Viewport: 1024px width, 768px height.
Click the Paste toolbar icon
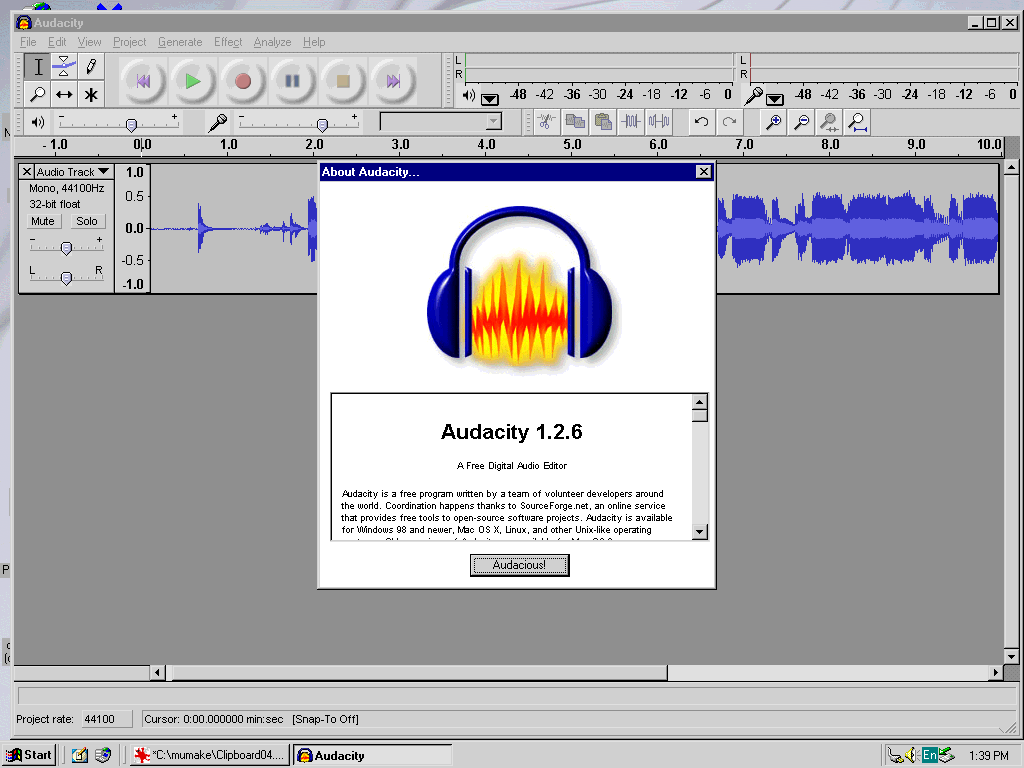click(603, 121)
